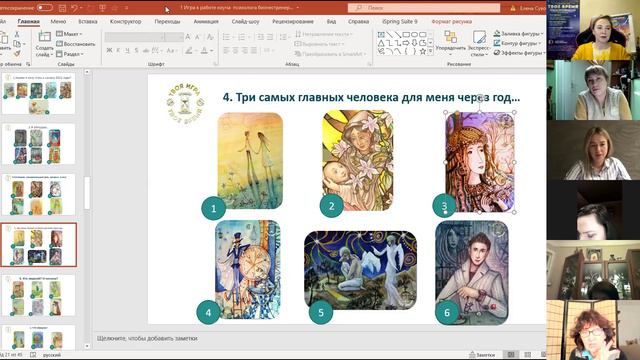
Task: Click the normal view icon in status bar
Action: (511, 355)
